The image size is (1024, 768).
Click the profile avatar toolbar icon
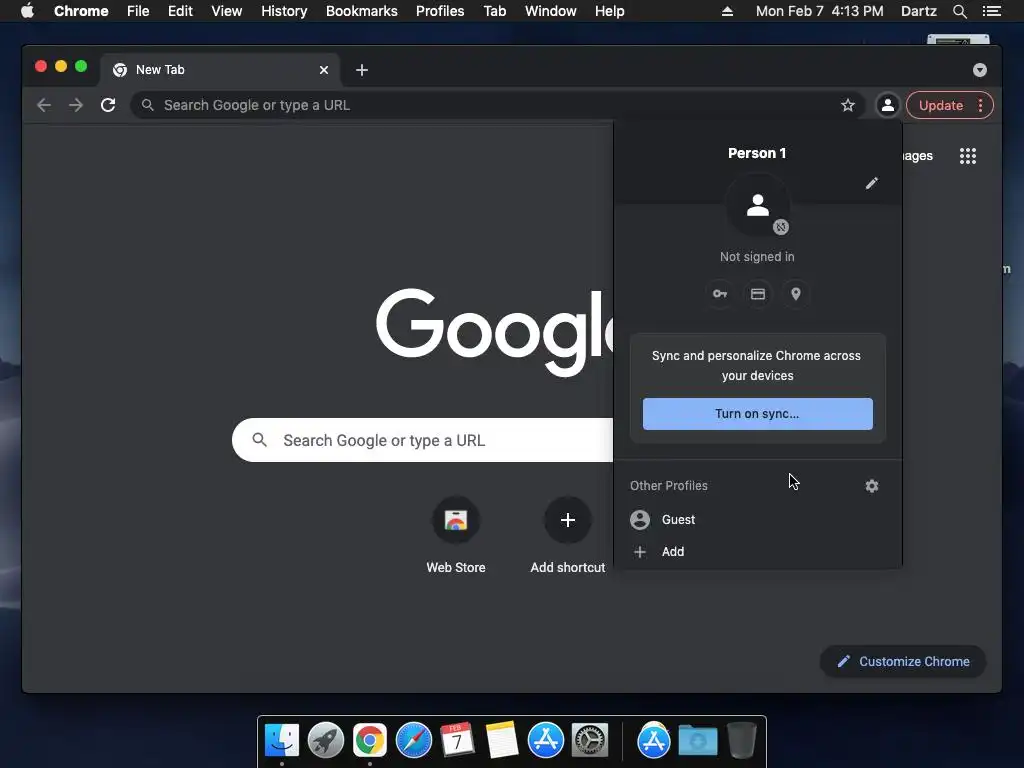[x=888, y=105]
